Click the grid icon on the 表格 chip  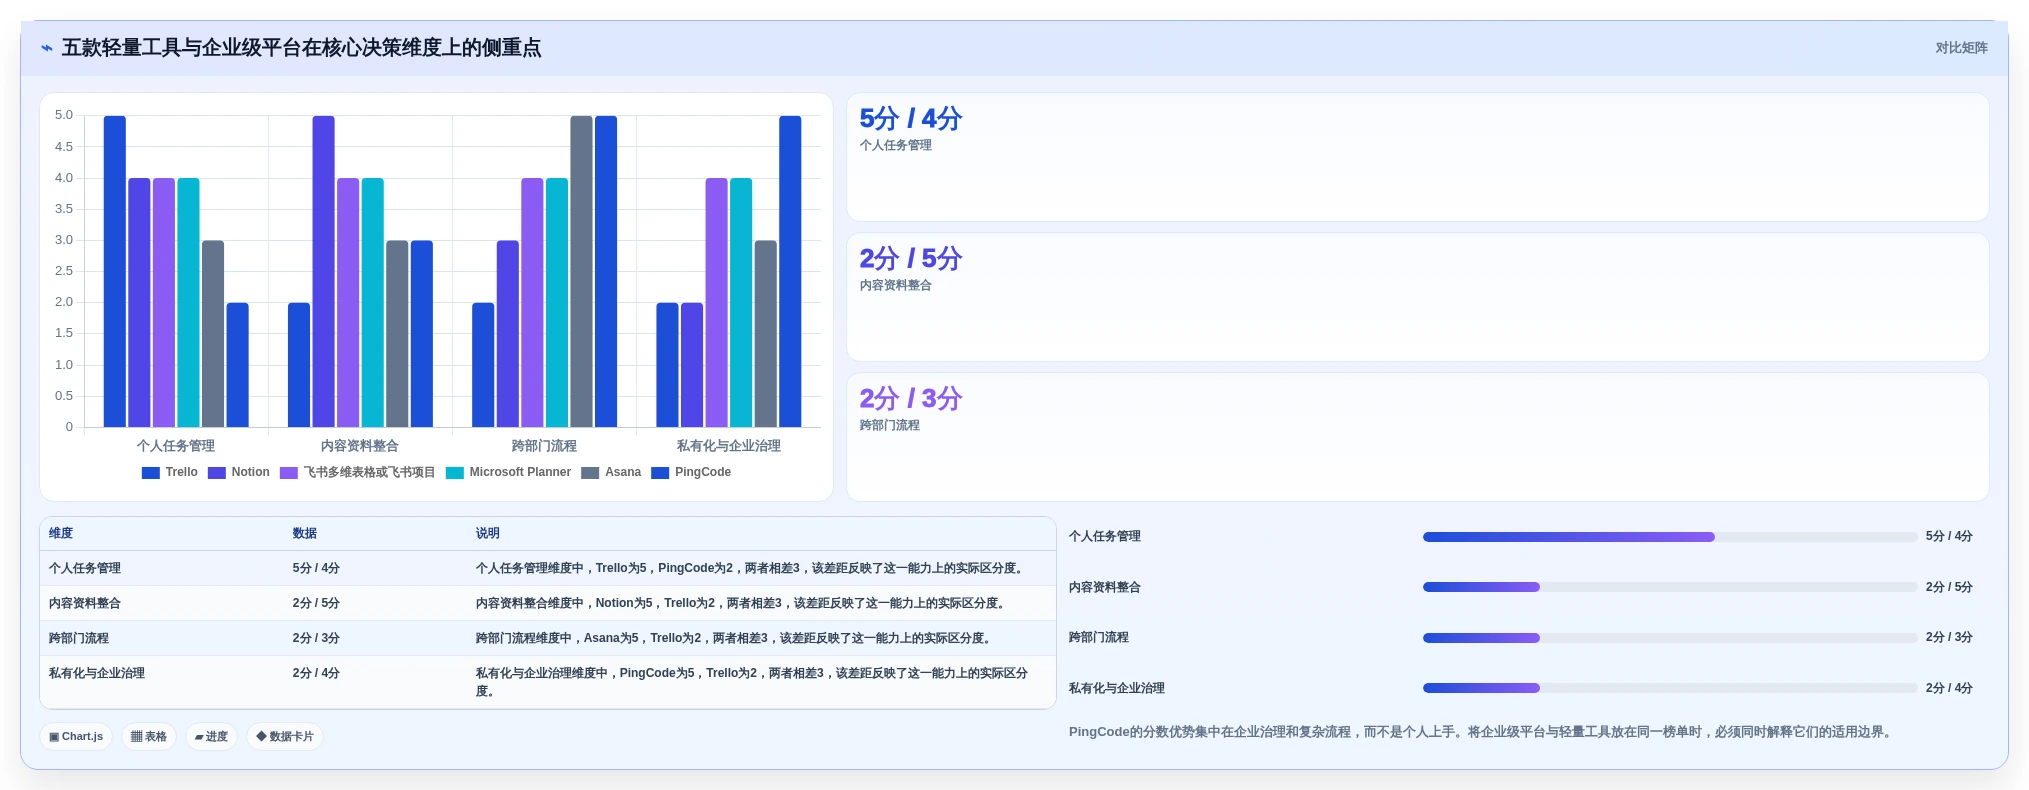pos(136,737)
